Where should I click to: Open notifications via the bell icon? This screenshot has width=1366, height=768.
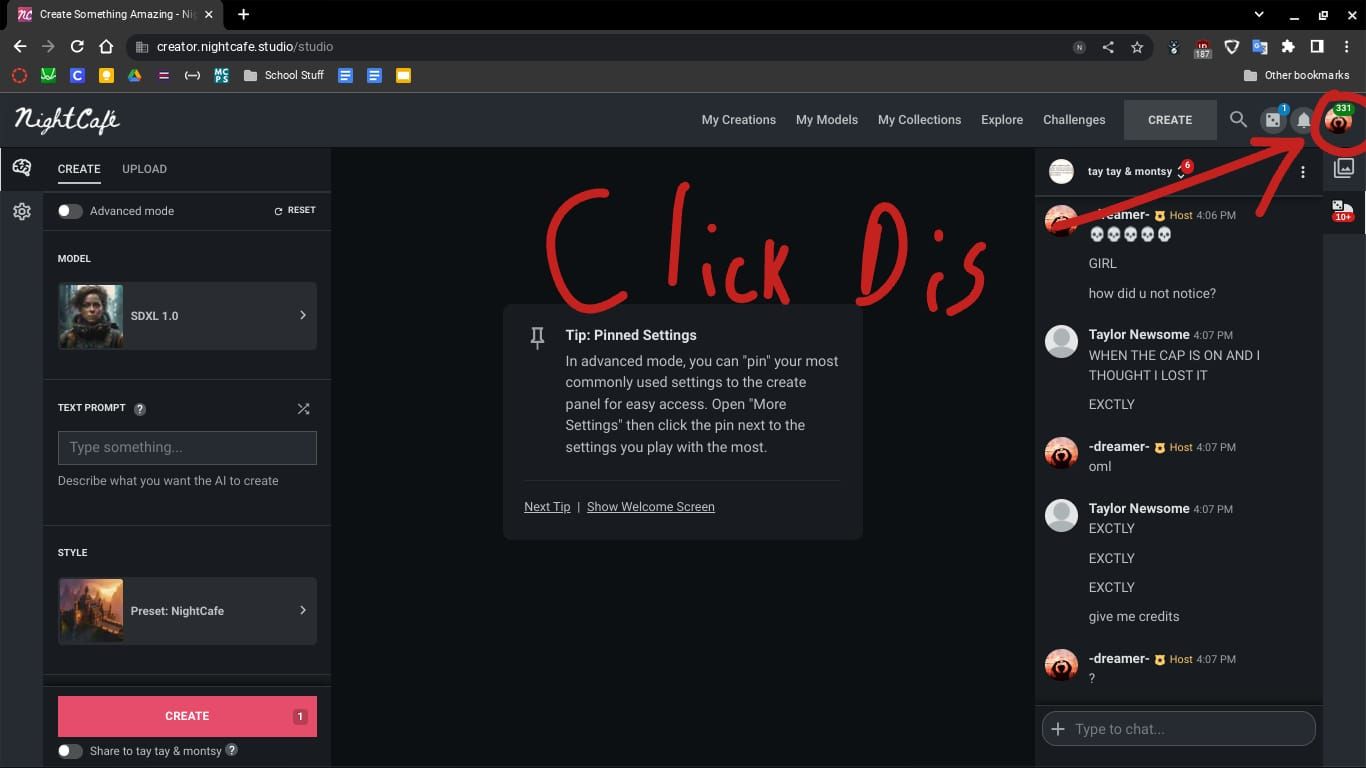click(1303, 119)
